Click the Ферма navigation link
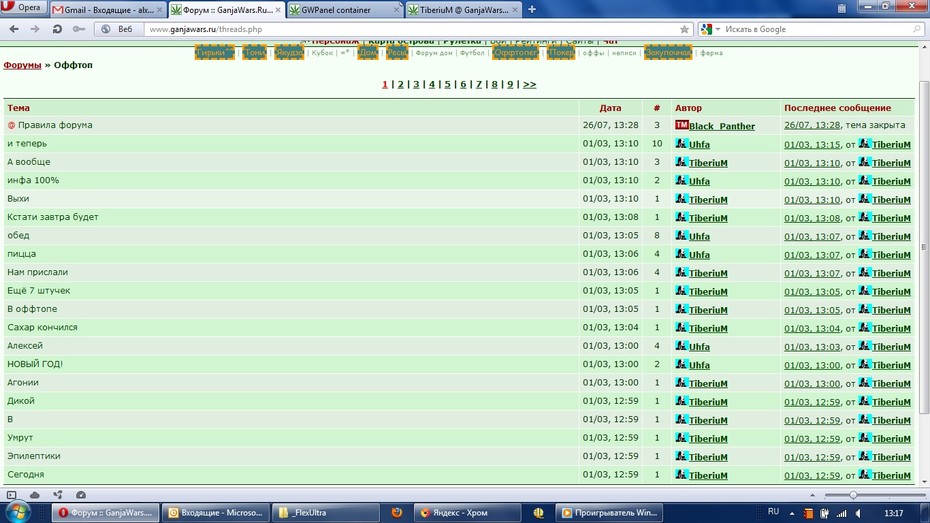930x523 pixels. (x=711, y=53)
